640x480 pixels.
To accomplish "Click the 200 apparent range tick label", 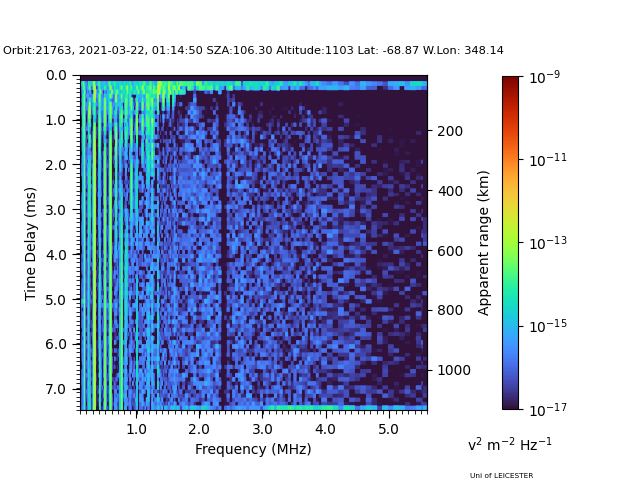I will (x=450, y=131).
